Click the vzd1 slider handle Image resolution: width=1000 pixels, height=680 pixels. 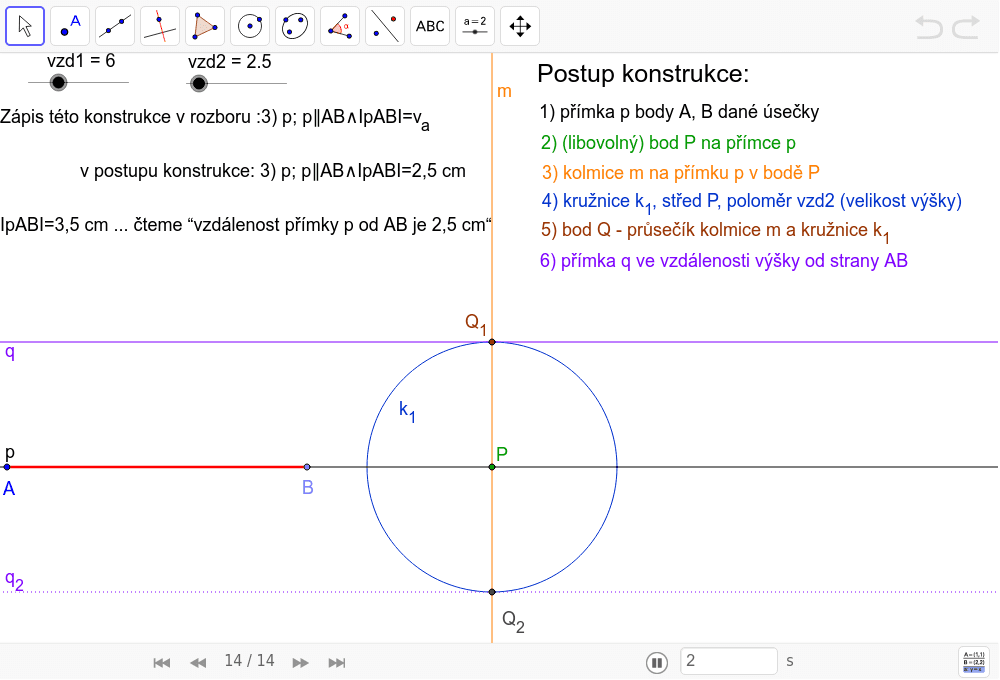pyautogui.click(x=58, y=82)
